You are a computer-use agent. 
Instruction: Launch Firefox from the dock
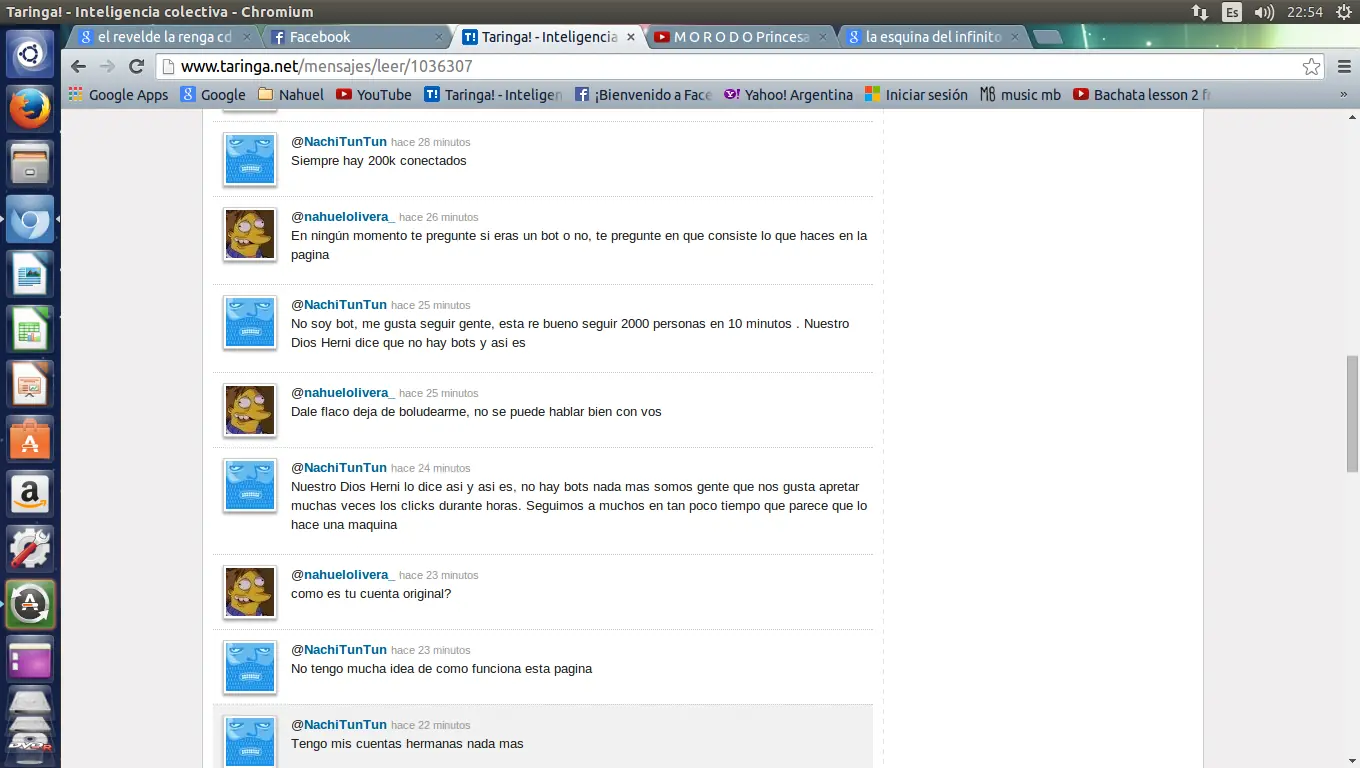tap(30, 108)
